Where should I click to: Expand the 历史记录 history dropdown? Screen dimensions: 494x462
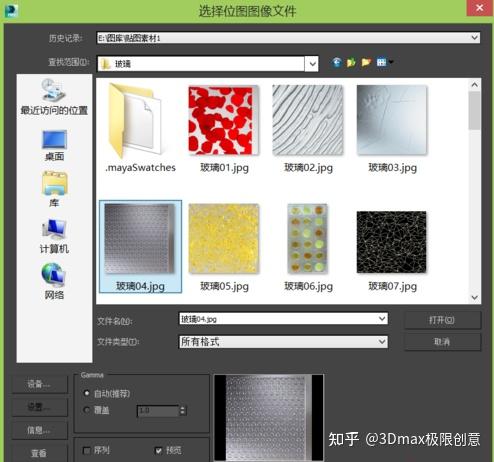tap(474, 38)
